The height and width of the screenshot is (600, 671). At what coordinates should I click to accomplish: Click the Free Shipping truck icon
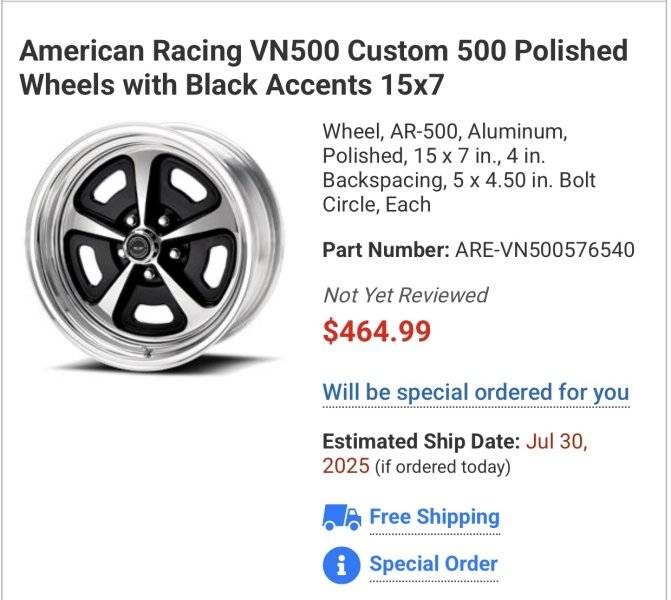point(341,518)
